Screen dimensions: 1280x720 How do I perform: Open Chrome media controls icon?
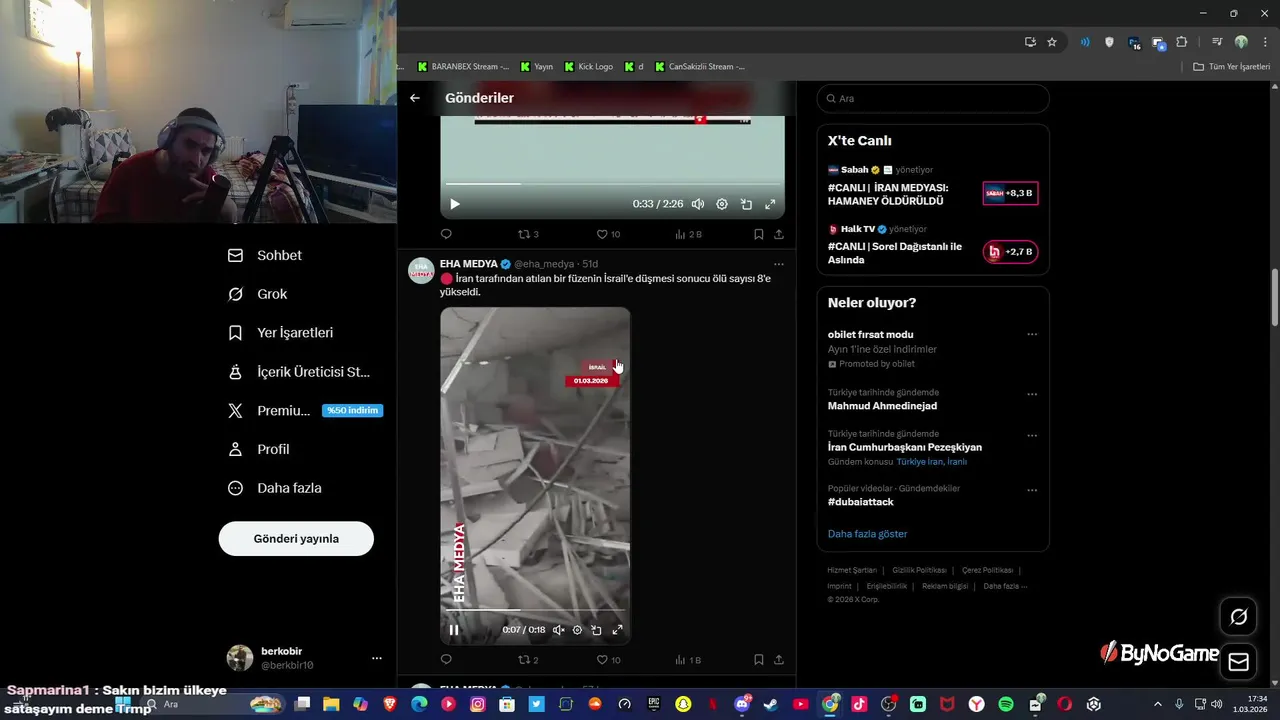coord(1217,42)
